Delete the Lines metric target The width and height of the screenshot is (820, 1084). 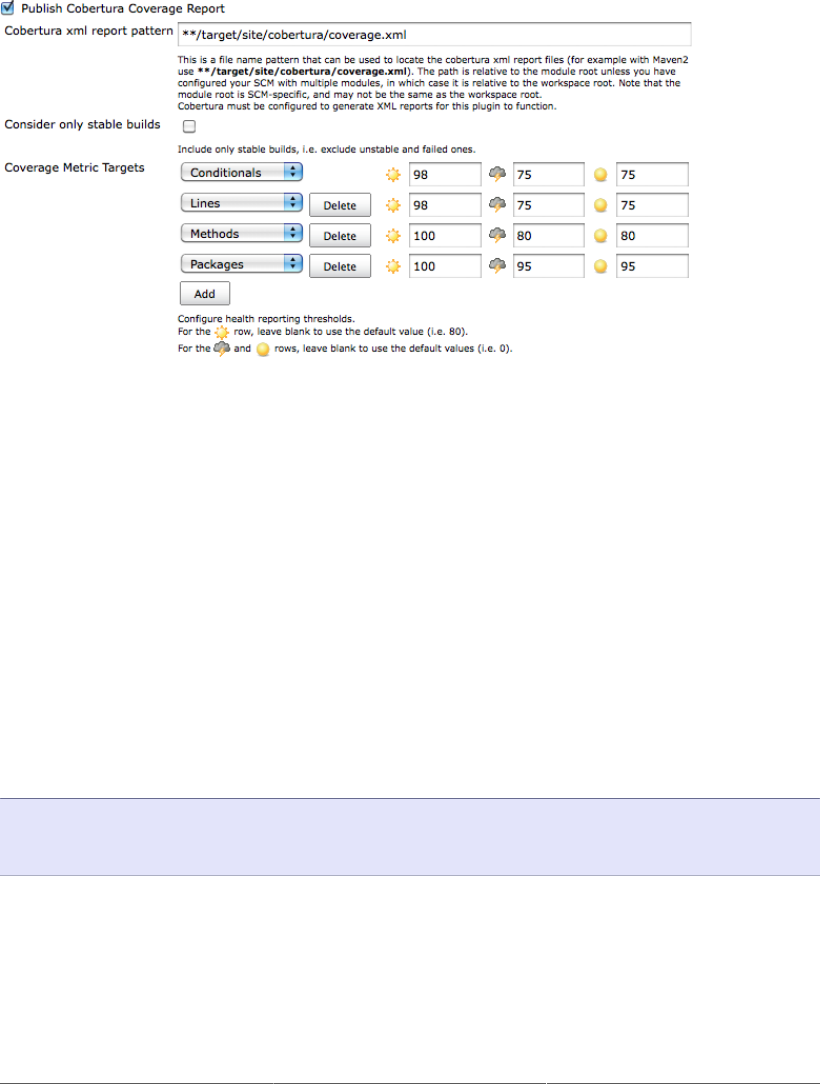pos(339,205)
